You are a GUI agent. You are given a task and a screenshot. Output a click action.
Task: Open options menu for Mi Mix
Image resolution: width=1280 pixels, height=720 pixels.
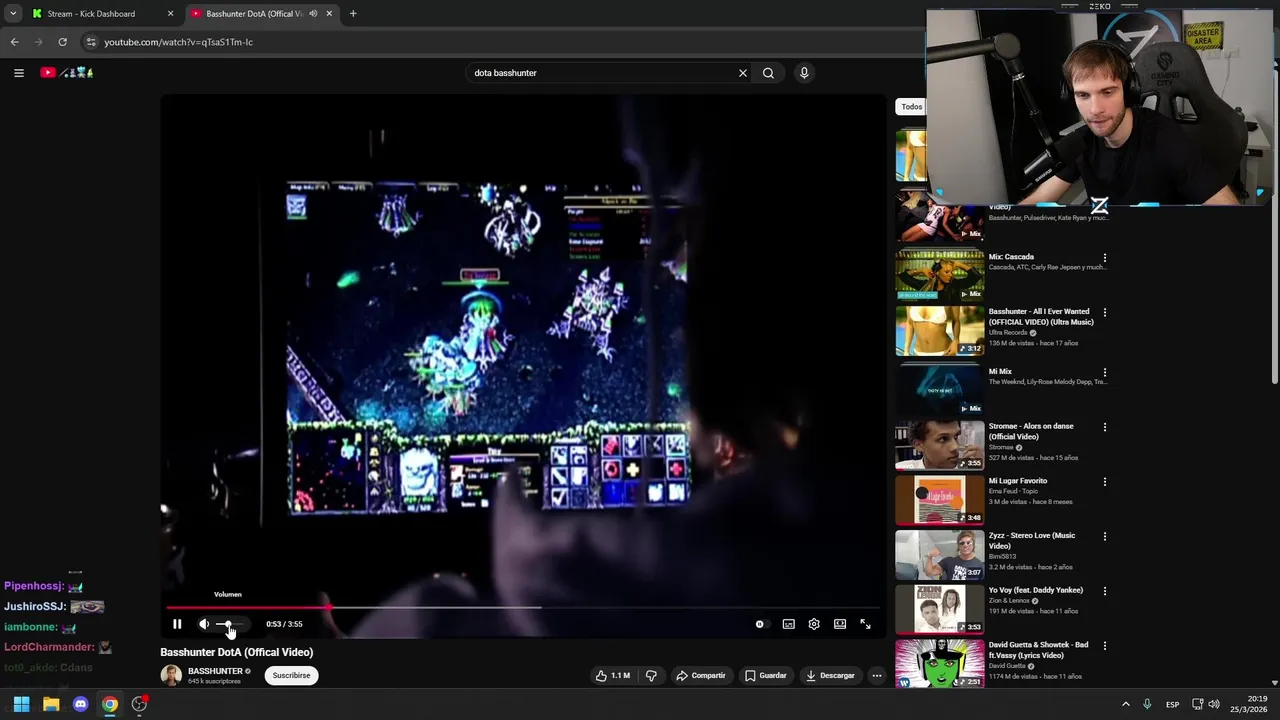pyautogui.click(x=1105, y=372)
